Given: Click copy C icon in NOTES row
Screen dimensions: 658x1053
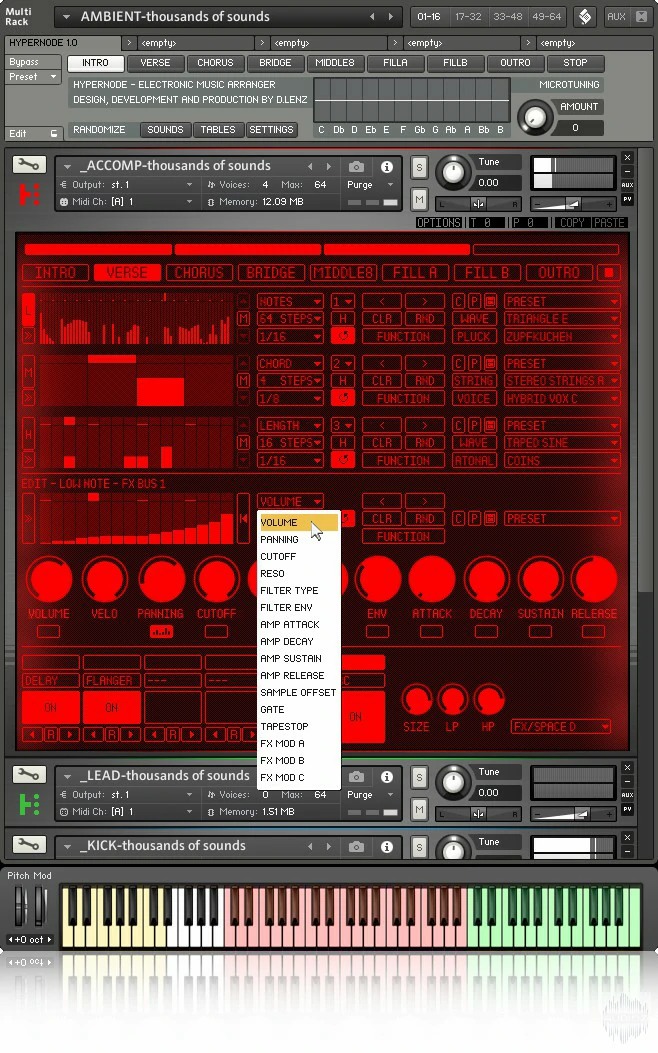Looking at the screenshot, I should (x=459, y=302).
